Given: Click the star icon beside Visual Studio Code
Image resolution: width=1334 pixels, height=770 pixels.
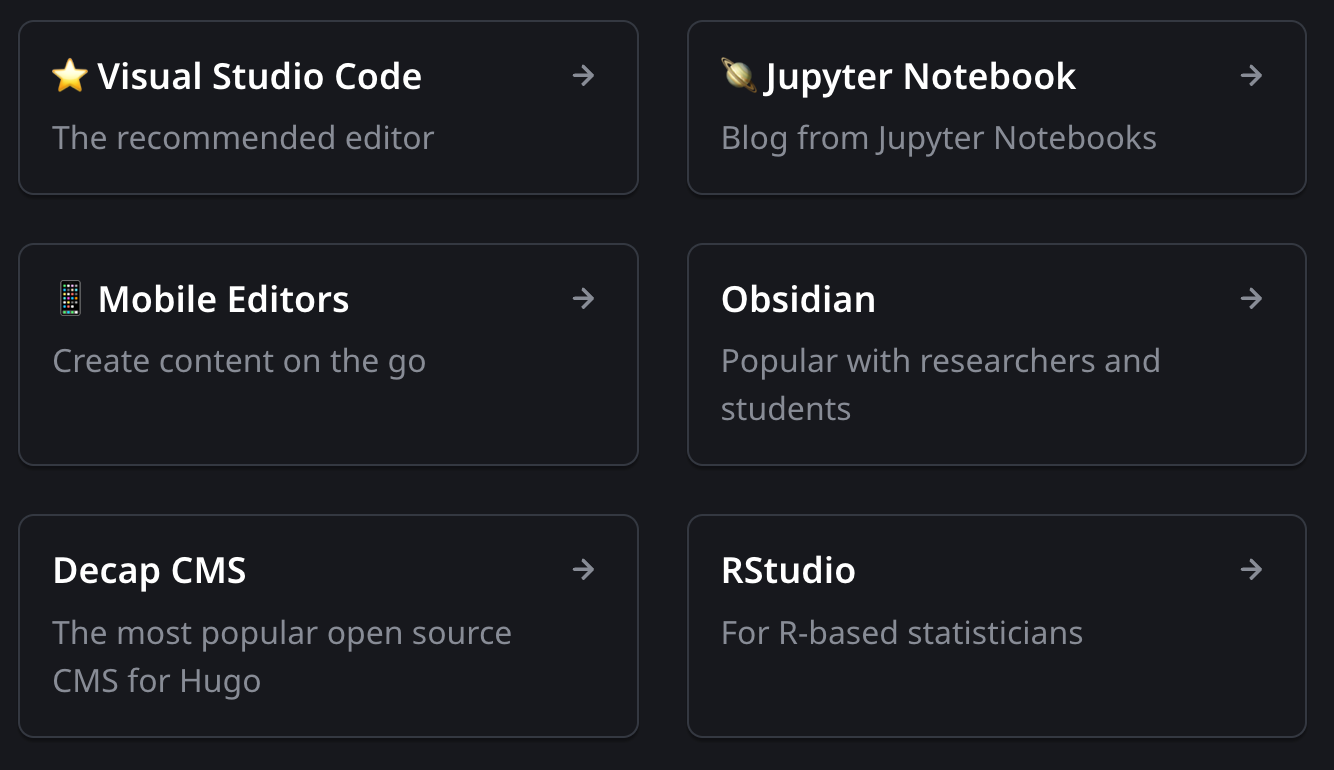Looking at the screenshot, I should 70,76.
